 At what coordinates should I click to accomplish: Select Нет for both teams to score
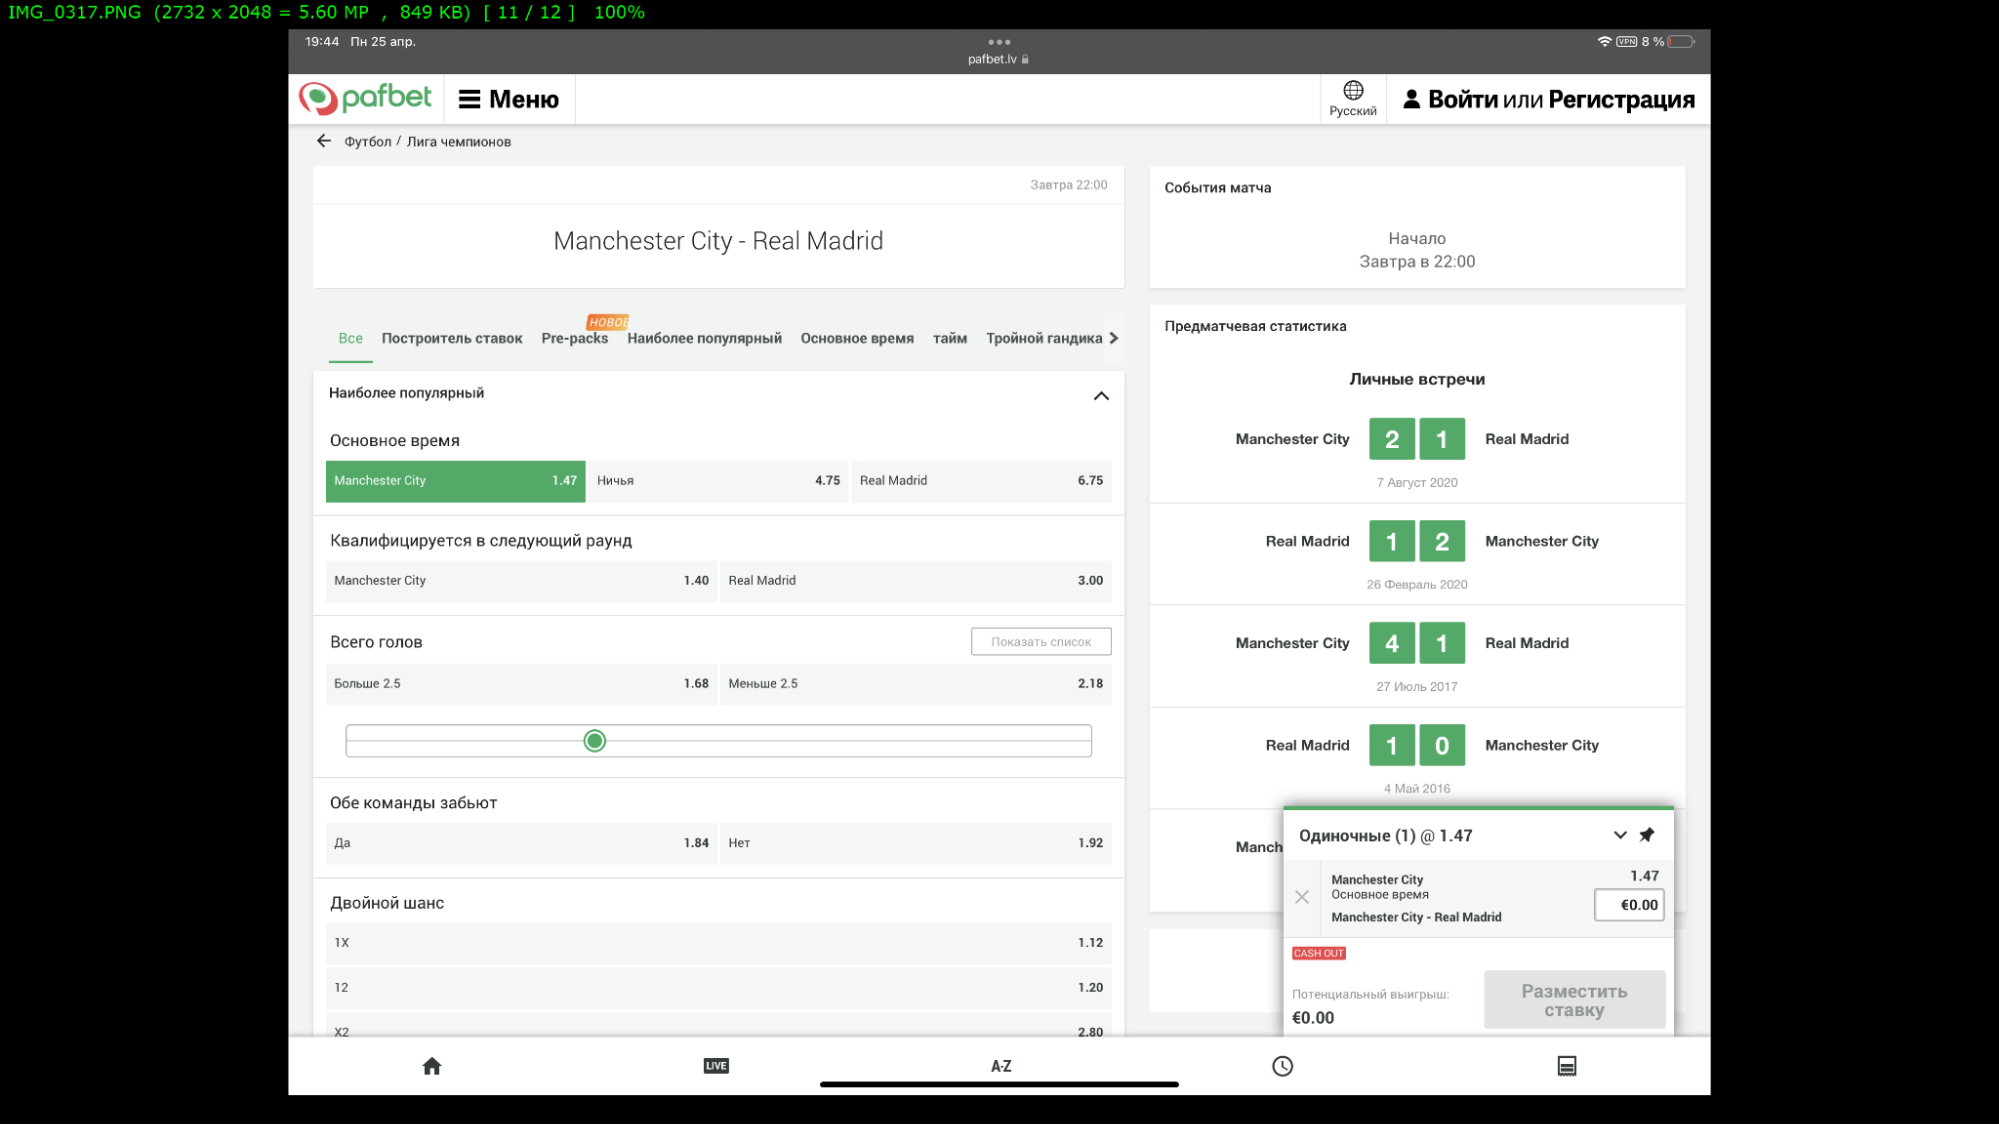click(916, 843)
